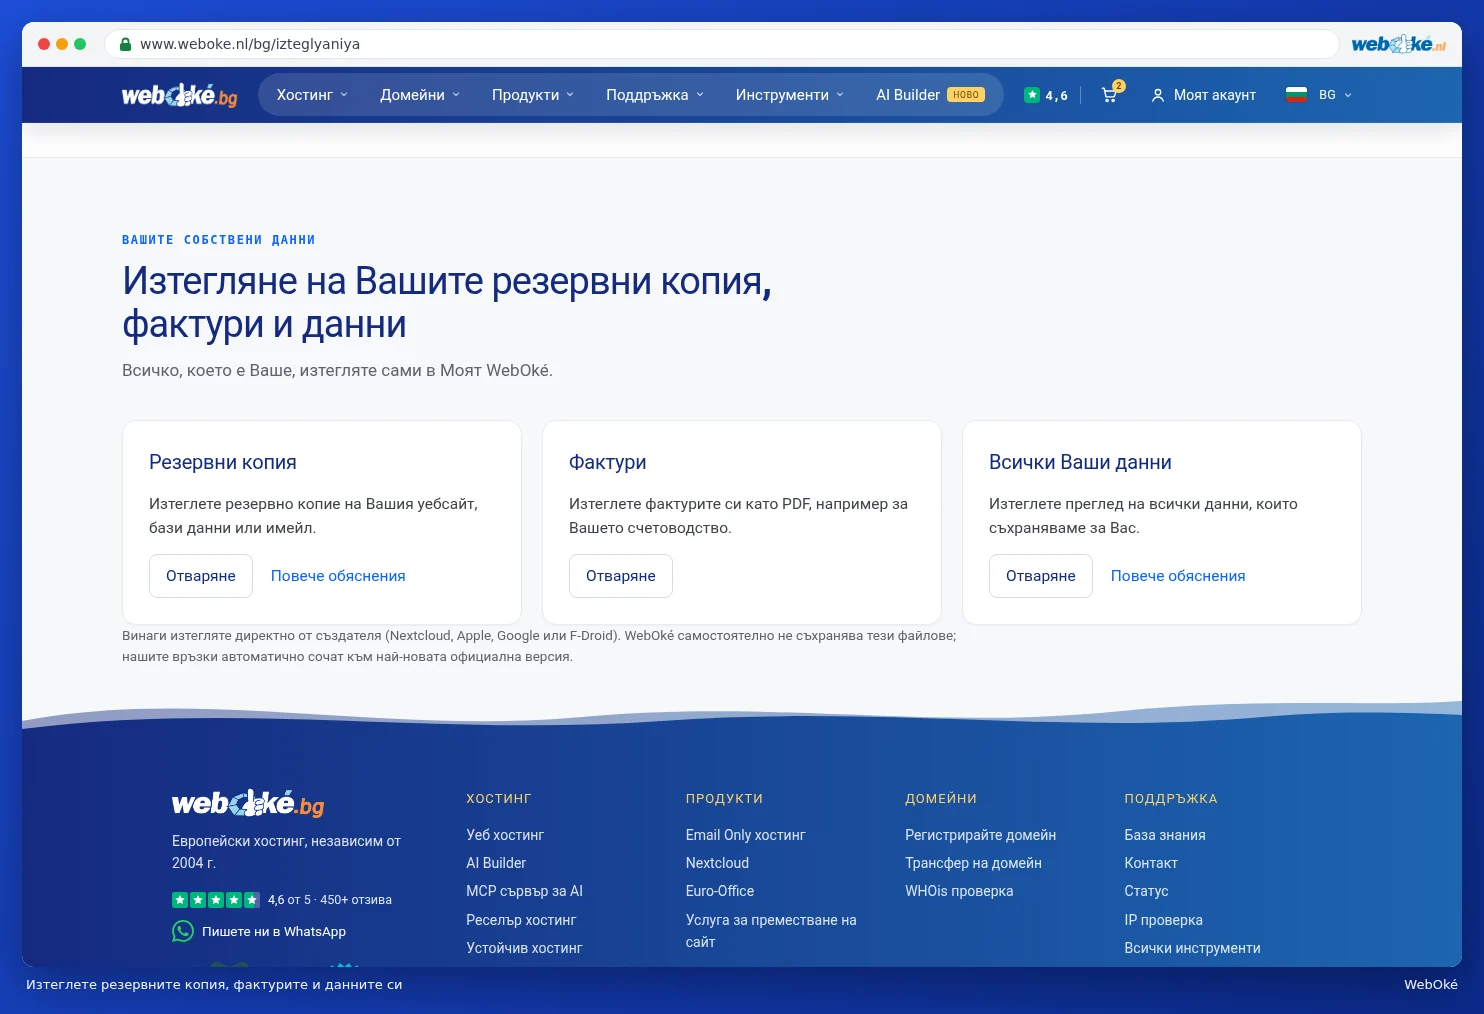Click the Bulgarian flag icon
Image resolution: width=1484 pixels, height=1014 pixels.
click(1296, 95)
